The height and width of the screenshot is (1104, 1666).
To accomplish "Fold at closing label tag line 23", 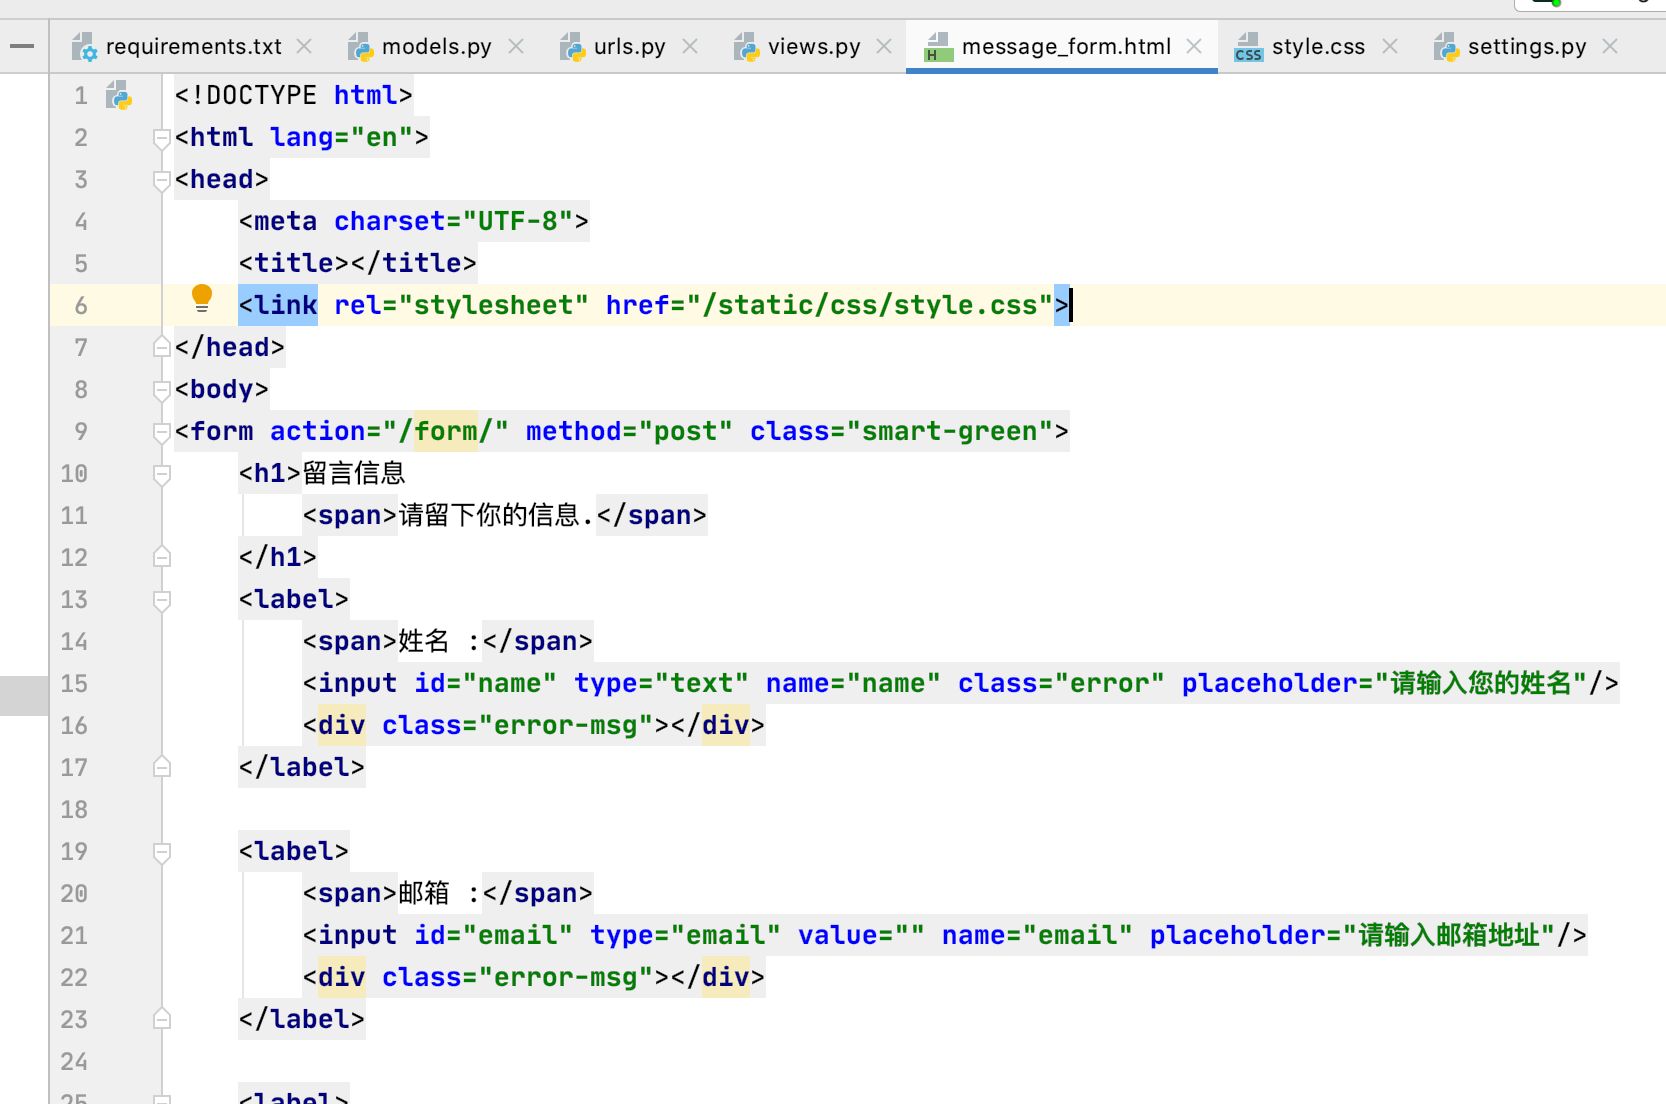I will pyautogui.click(x=161, y=1019).
